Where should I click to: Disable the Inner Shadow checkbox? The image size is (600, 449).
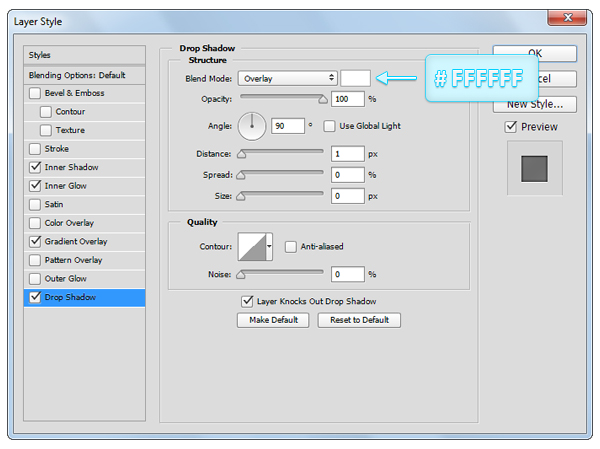point(36,167)
